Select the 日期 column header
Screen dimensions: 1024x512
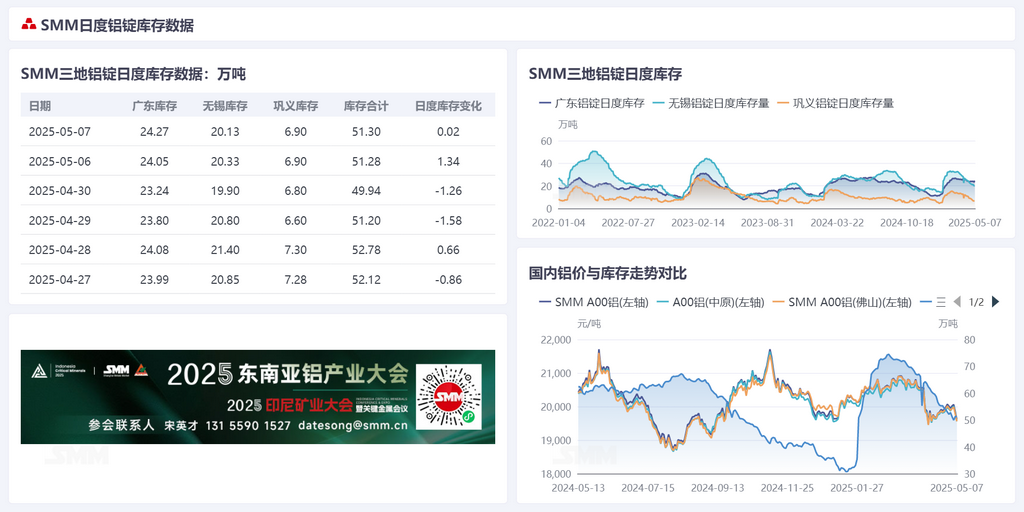point(40,106)
